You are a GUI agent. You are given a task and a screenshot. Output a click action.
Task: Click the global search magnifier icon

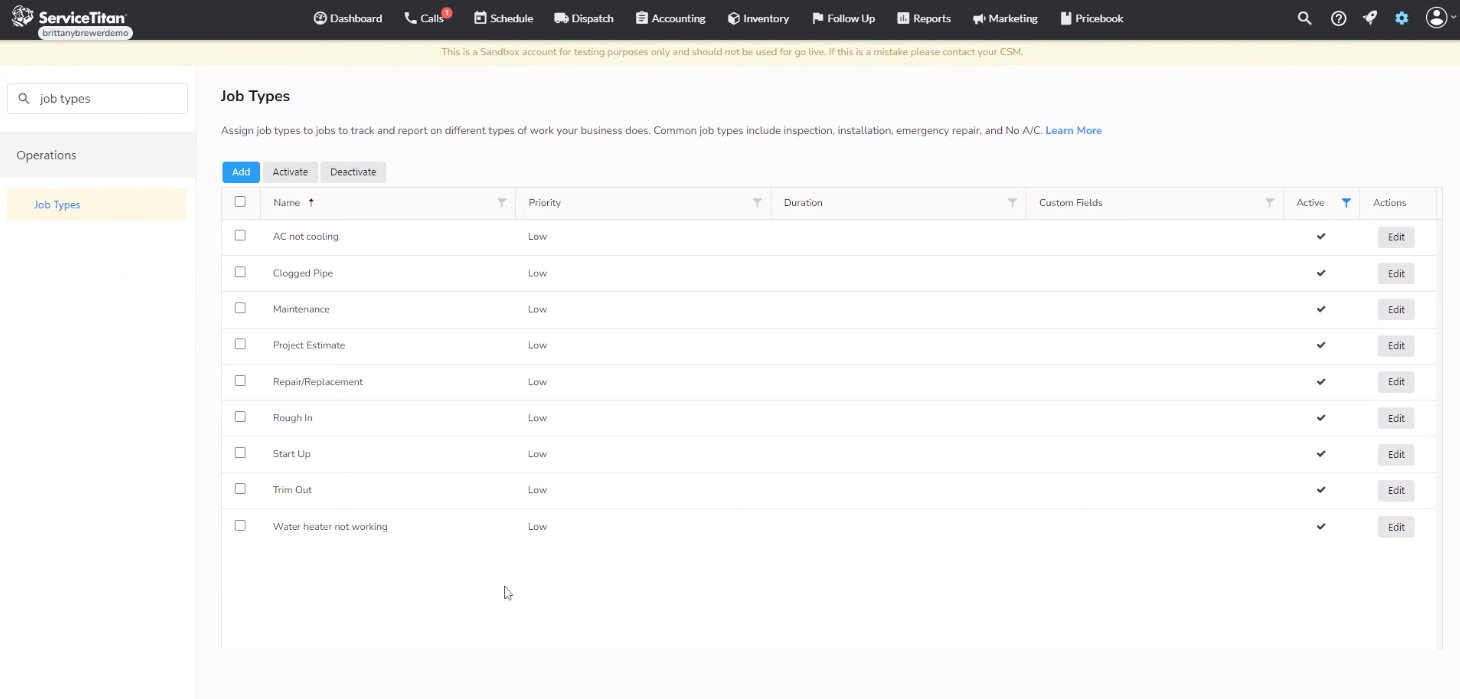(1304, 18)
